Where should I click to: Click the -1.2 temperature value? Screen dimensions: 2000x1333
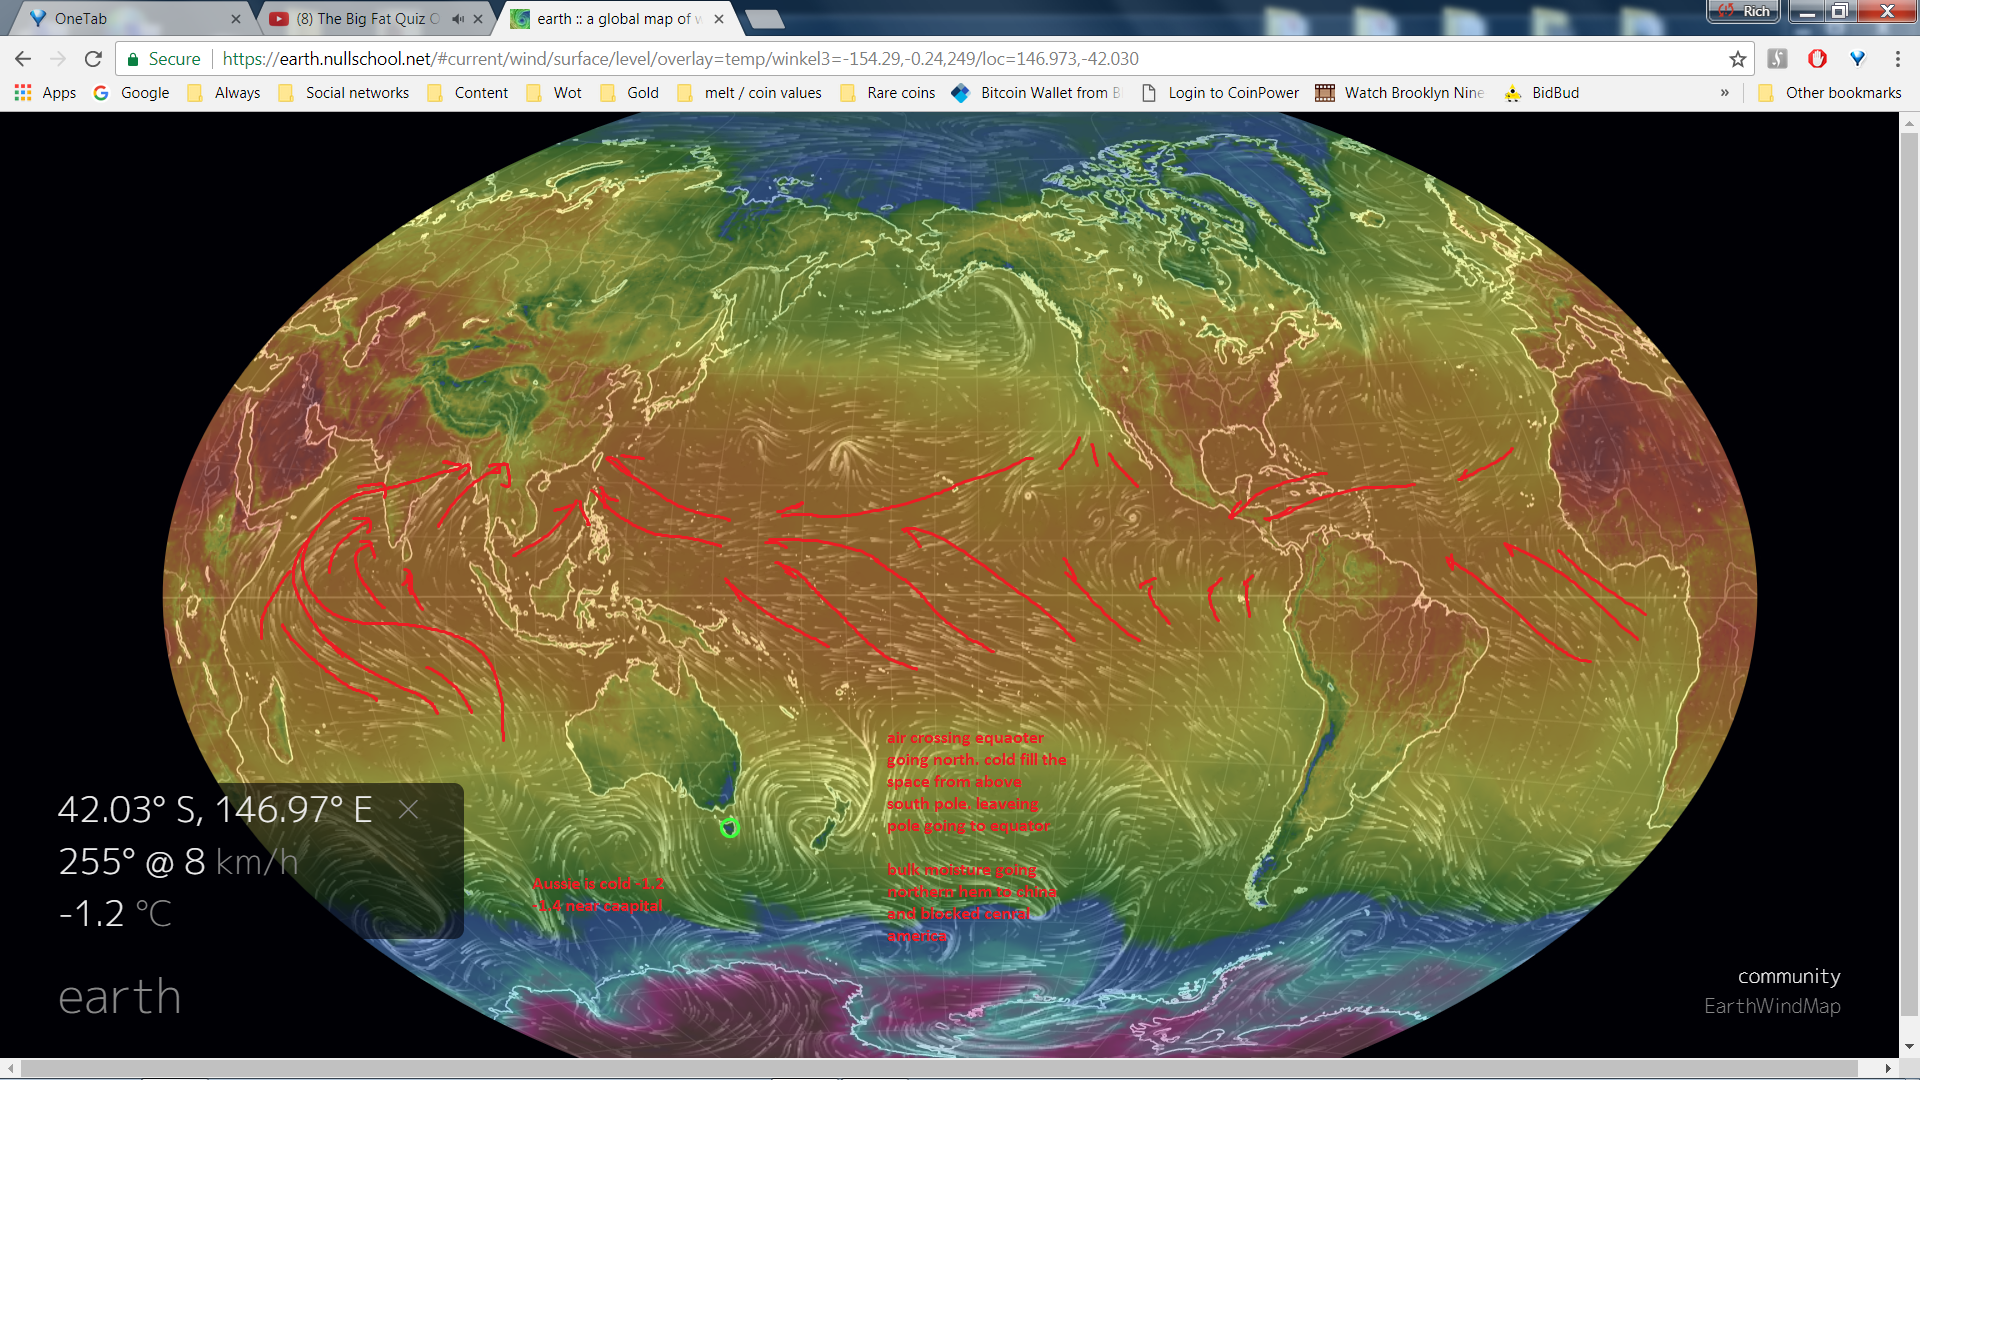point(92,913)
